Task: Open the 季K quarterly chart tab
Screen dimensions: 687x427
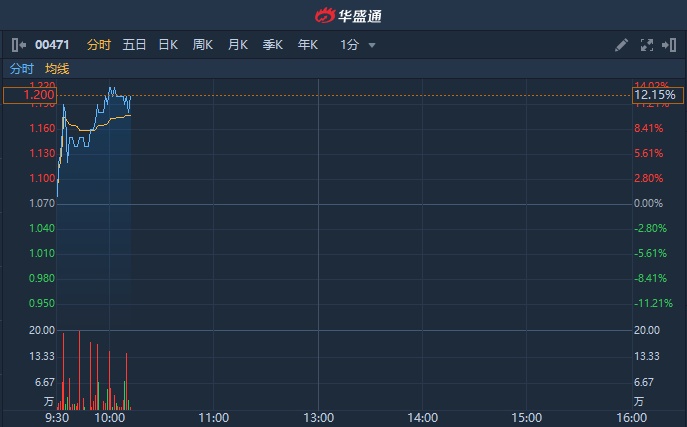Action: [273, 44]
